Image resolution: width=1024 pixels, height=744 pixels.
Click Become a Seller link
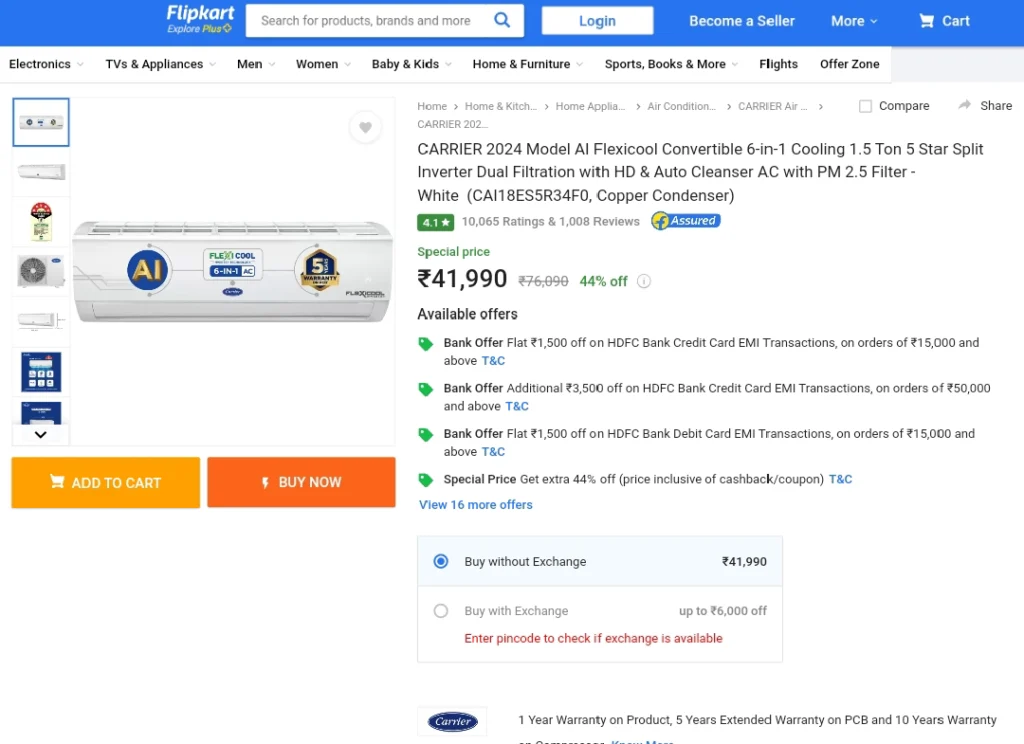[741, 21]
